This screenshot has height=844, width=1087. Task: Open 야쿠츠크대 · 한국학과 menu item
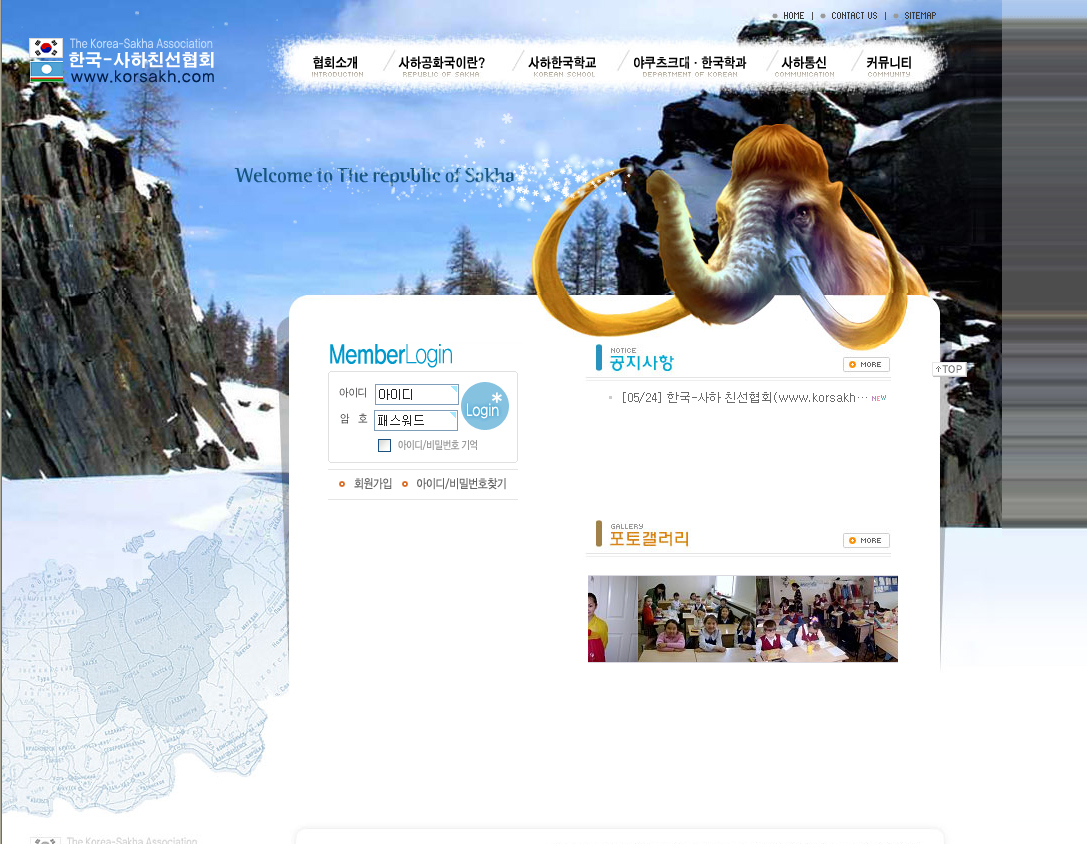coord(689,64)
